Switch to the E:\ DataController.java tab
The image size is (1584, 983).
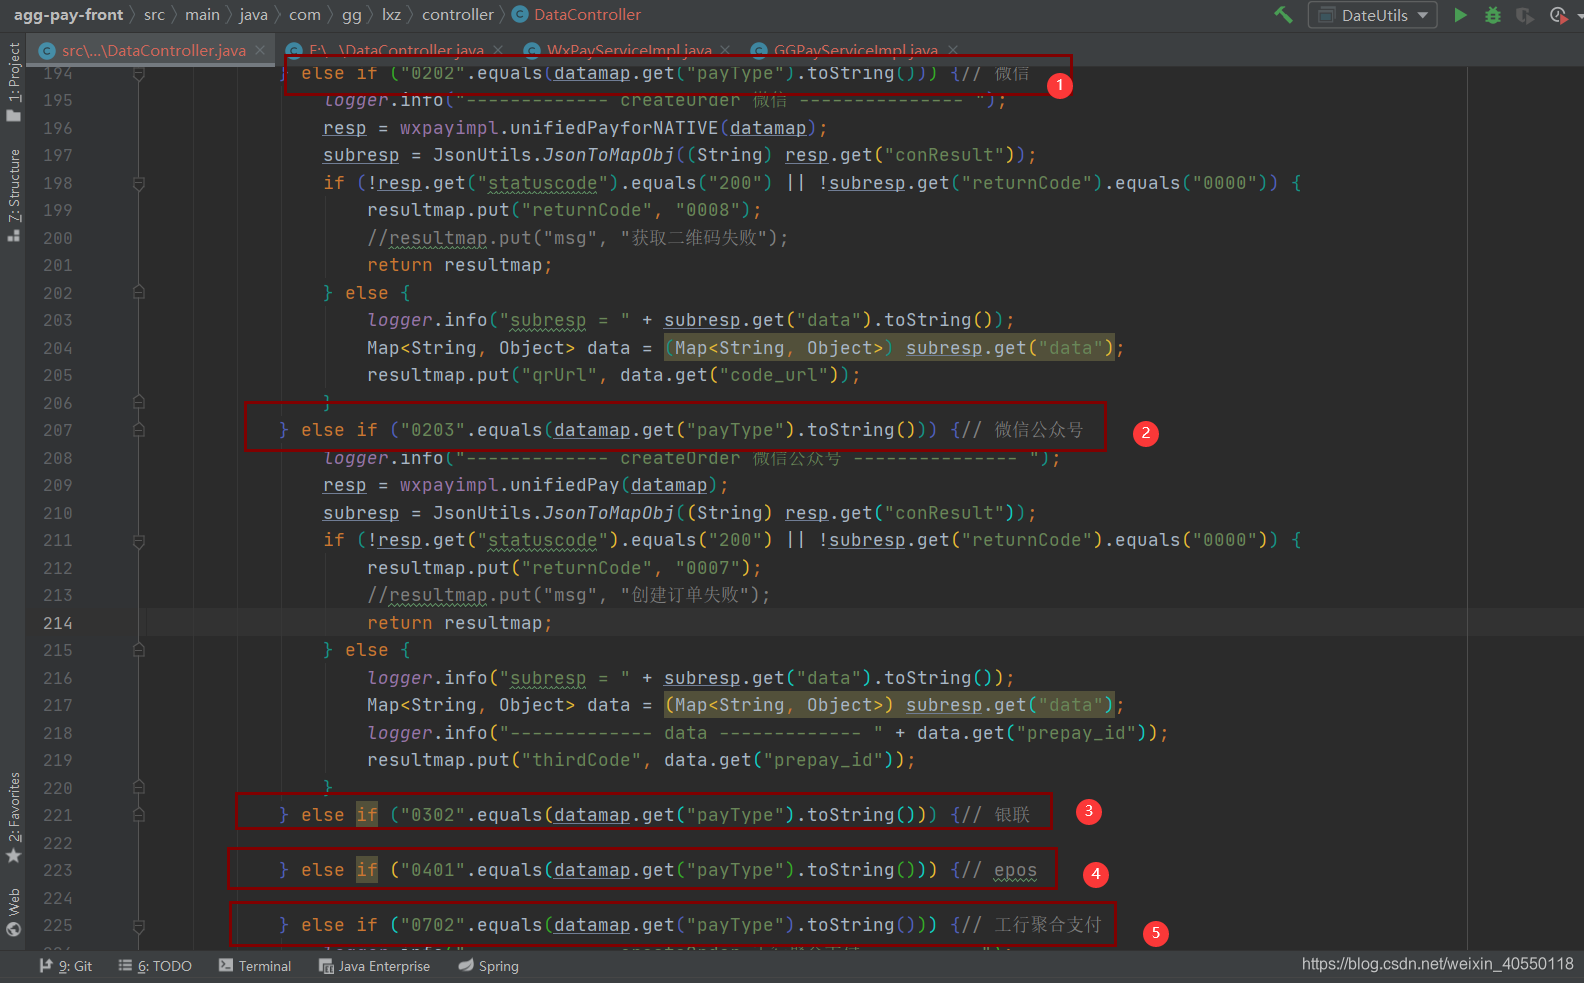click(x=396, y=50)
